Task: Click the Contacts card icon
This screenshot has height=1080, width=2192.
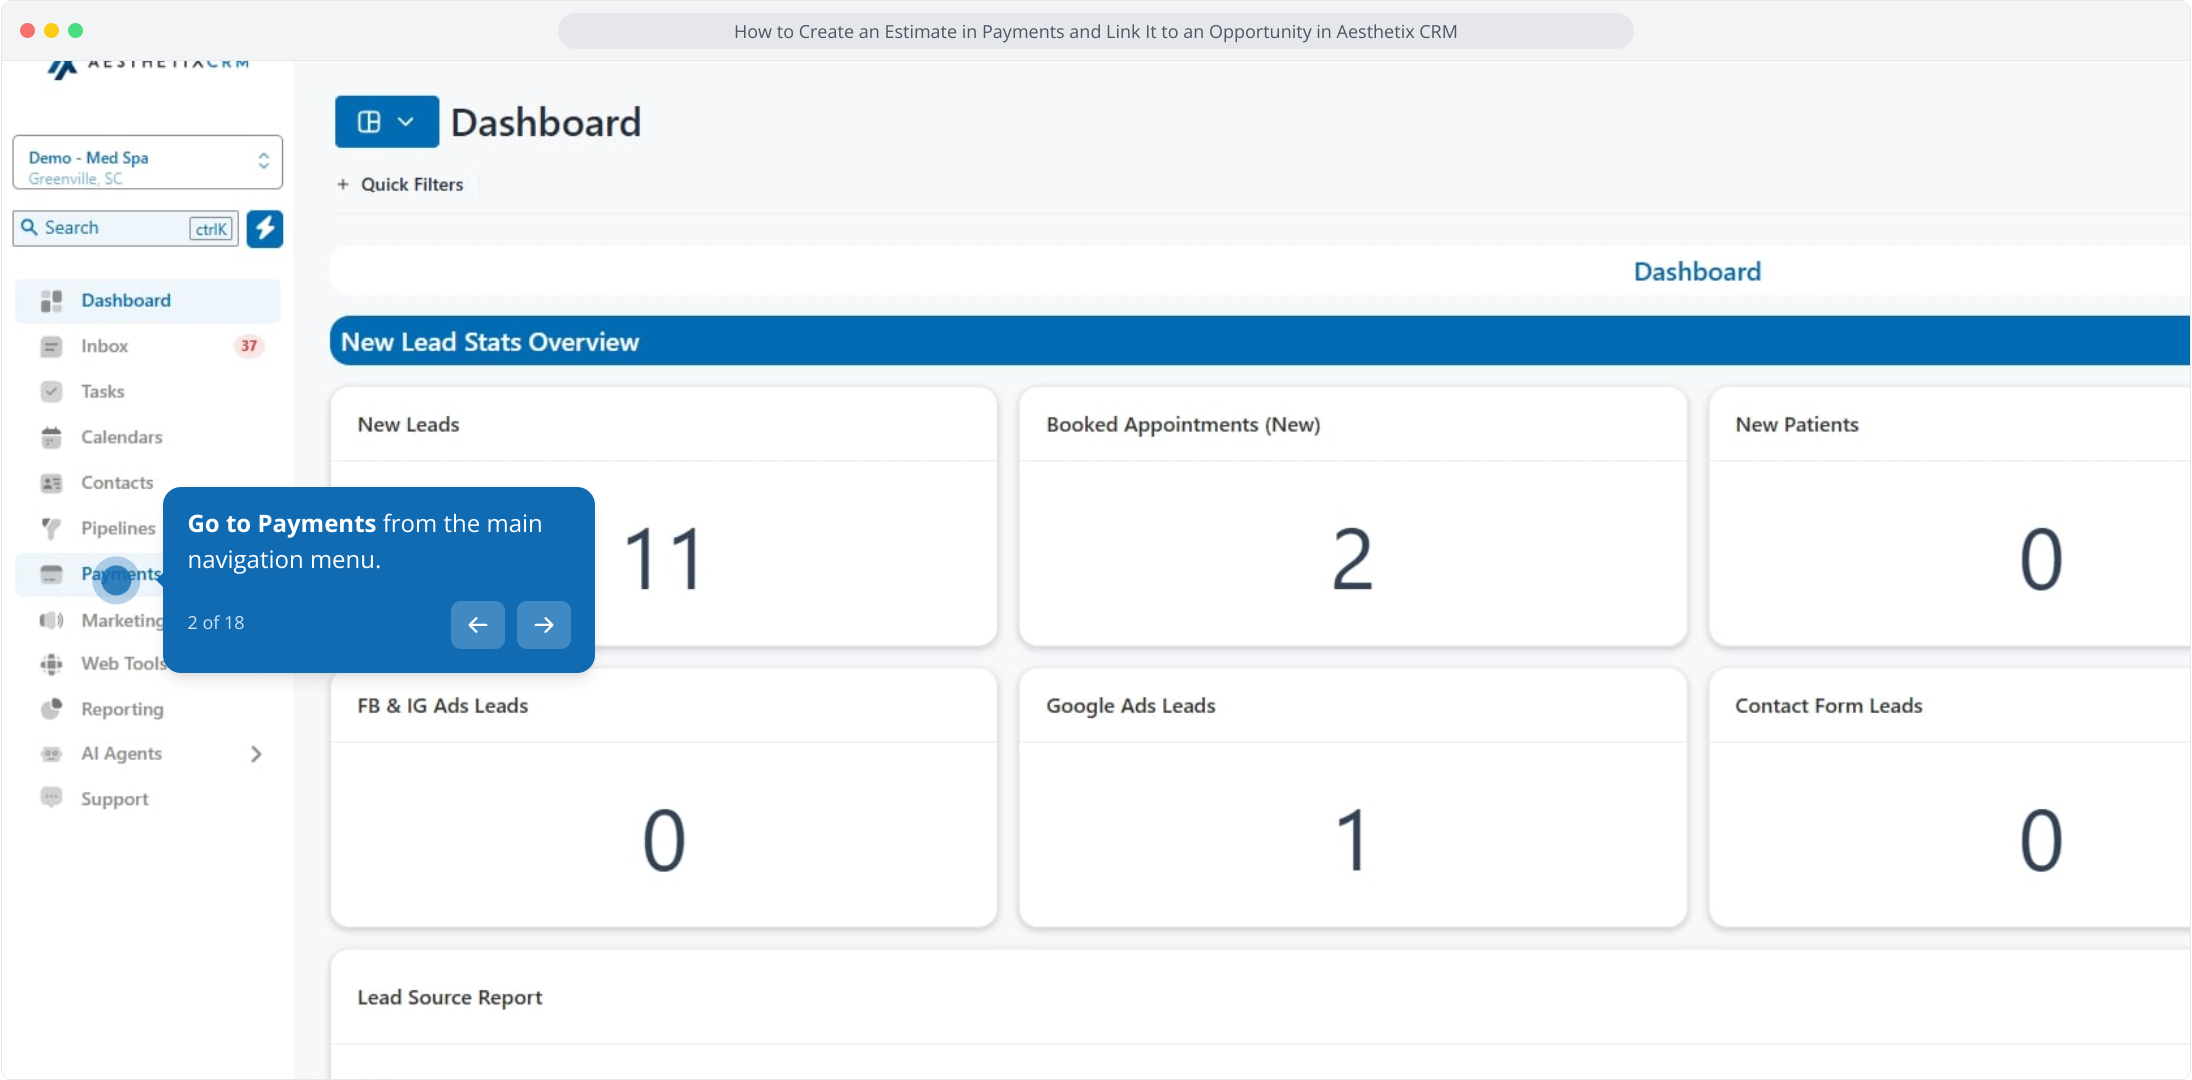Action: coord(51,483)
